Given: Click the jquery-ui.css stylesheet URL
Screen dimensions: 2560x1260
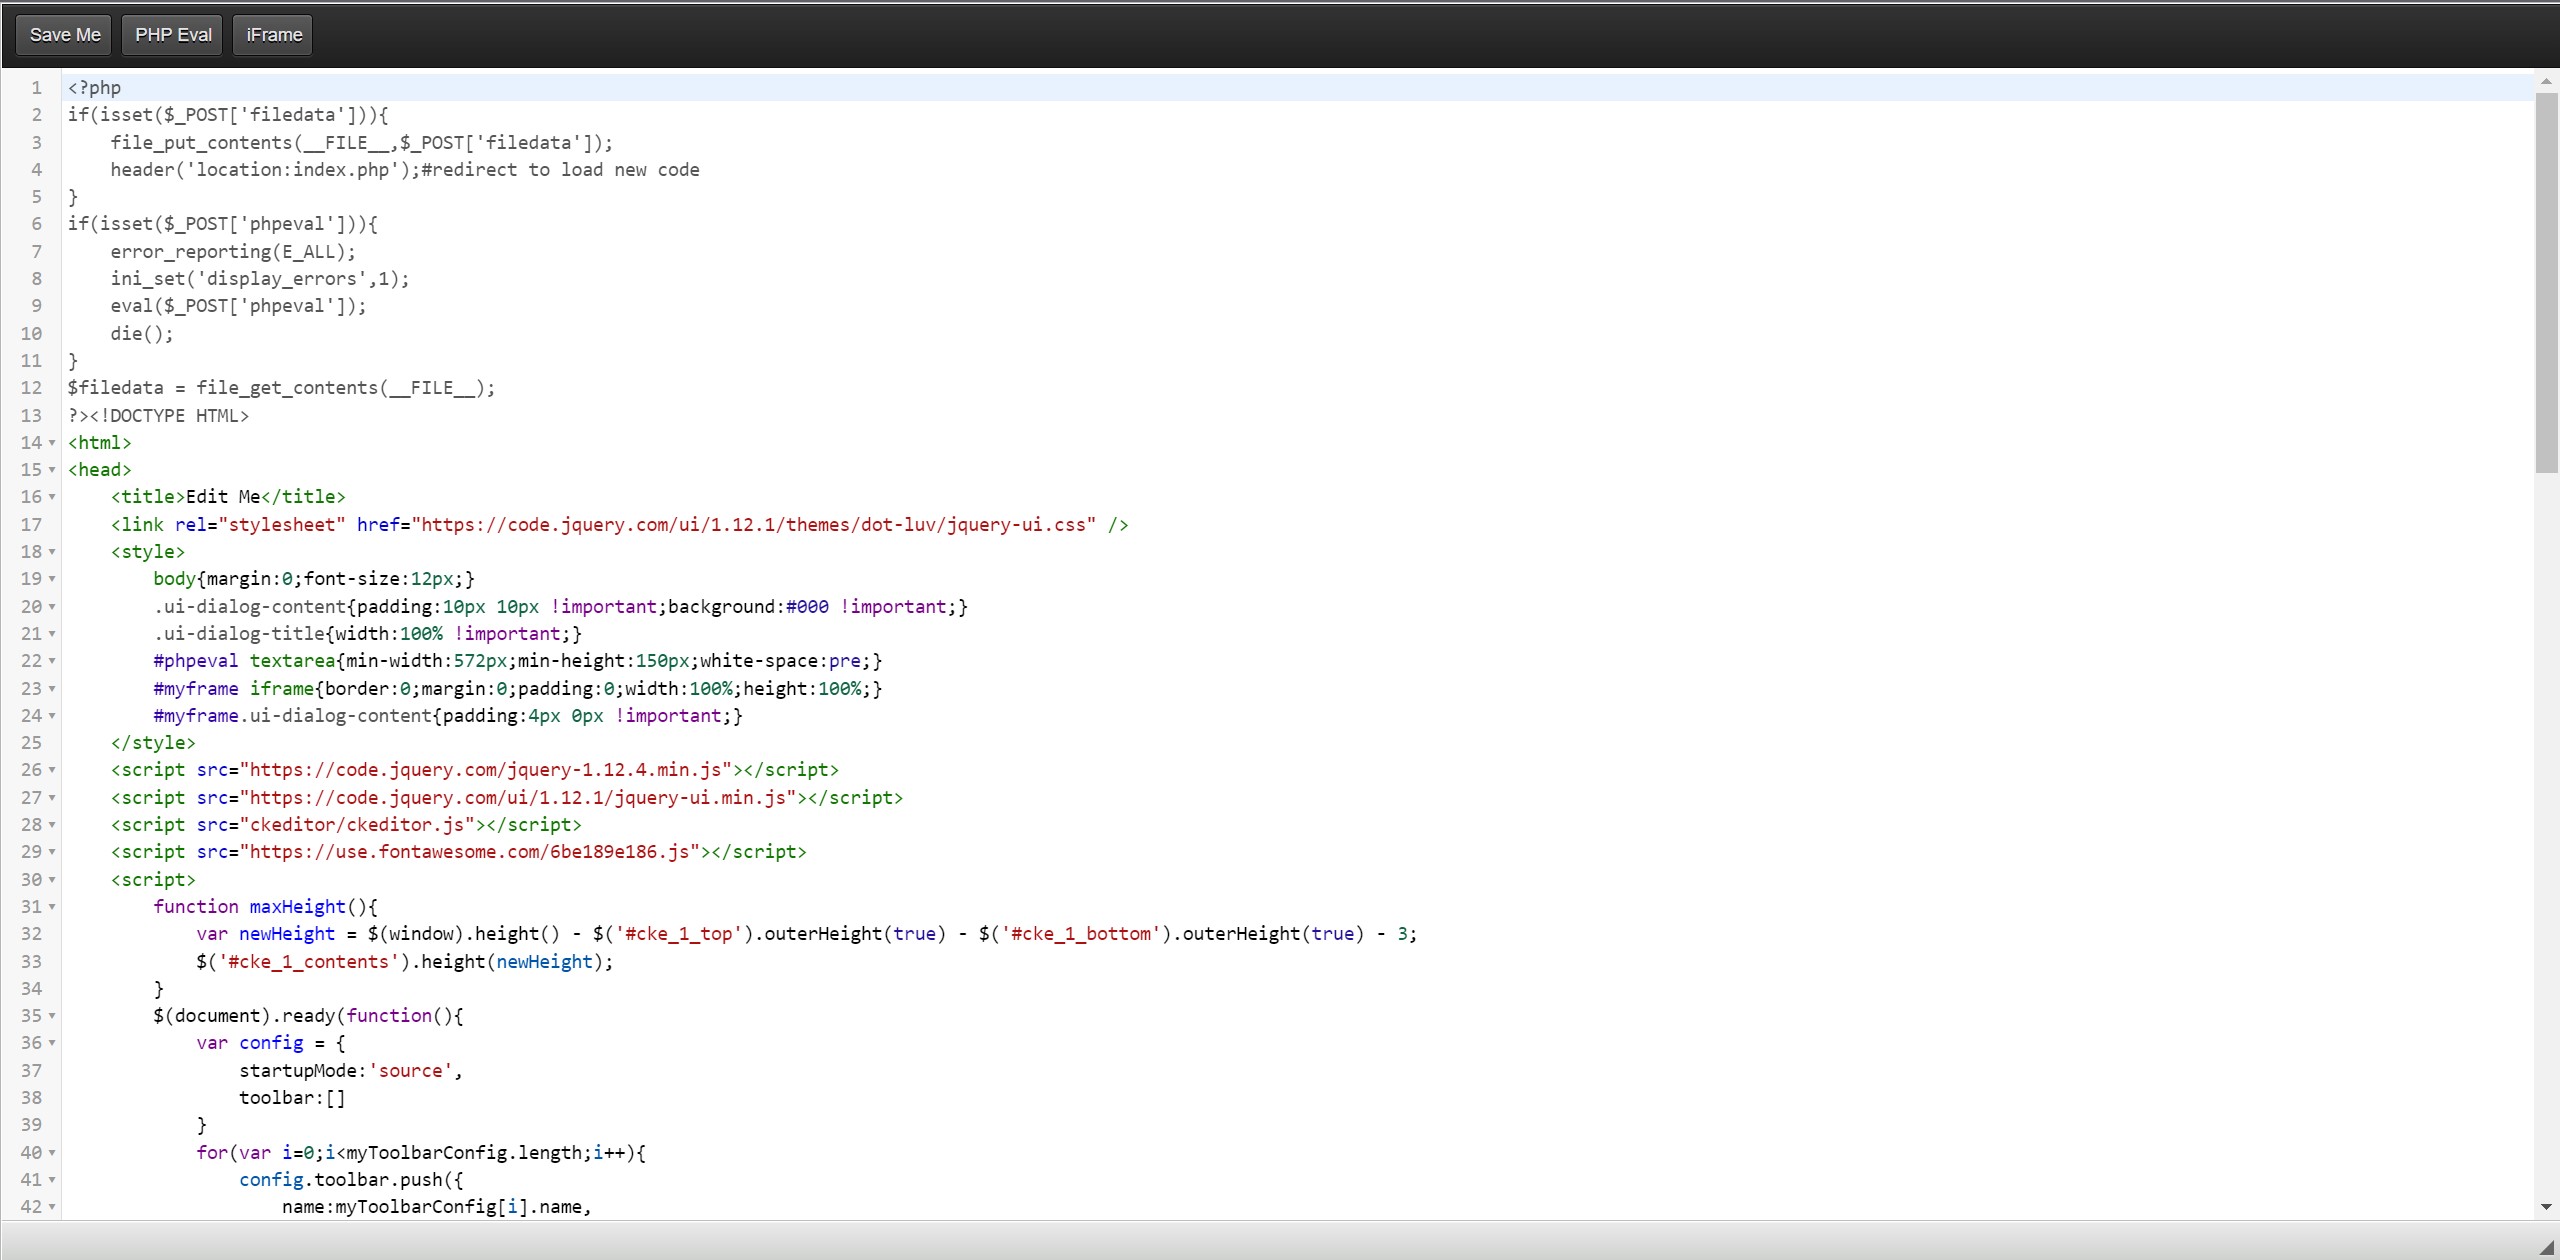Looking at the screenshot, I should 754,525.
